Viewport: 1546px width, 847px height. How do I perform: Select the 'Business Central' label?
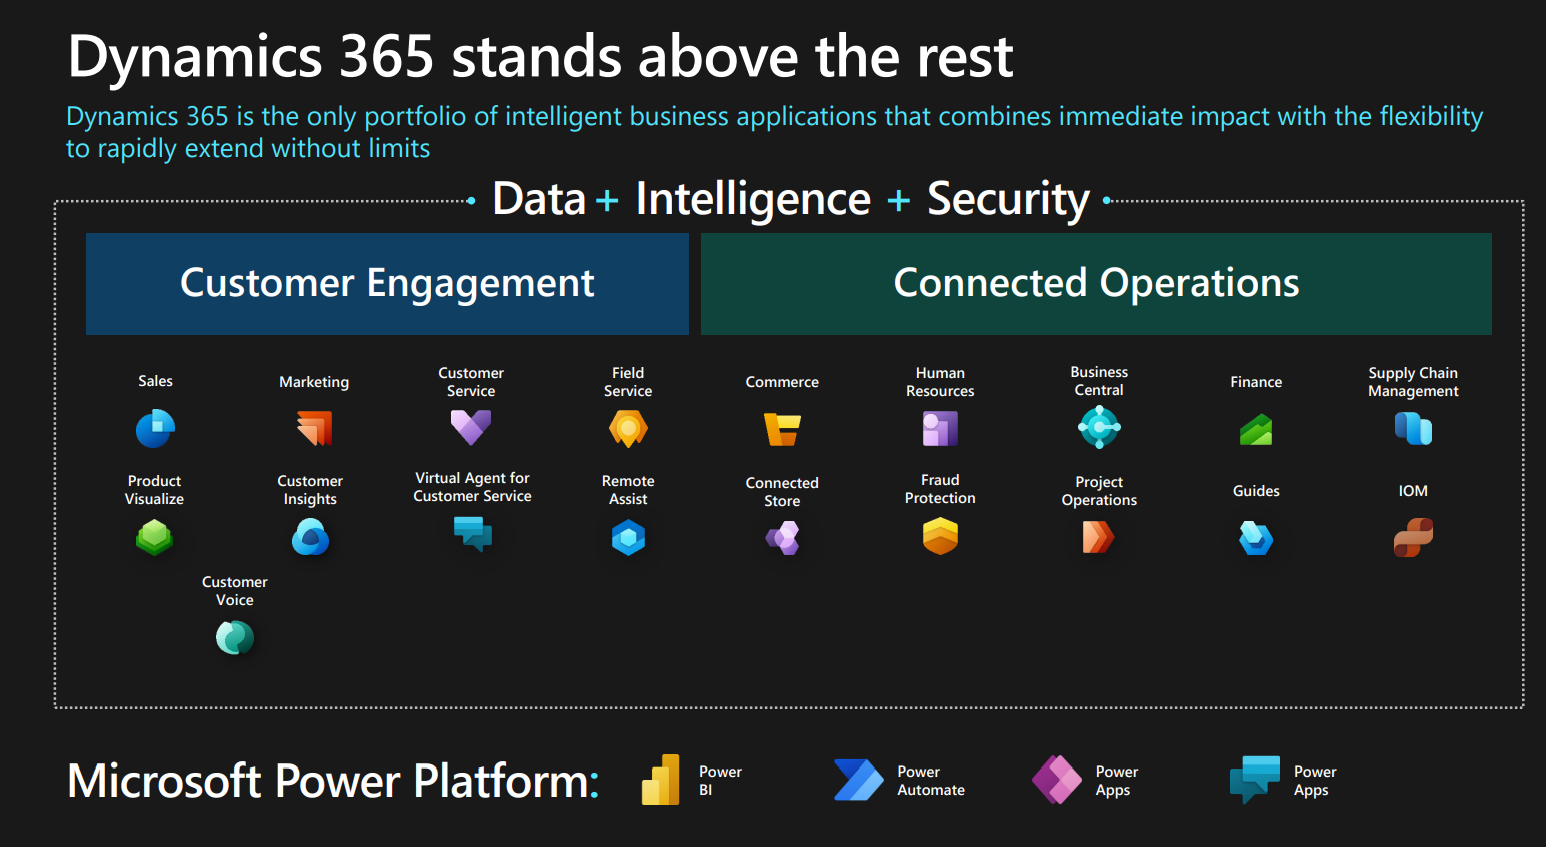(1099, 381)
